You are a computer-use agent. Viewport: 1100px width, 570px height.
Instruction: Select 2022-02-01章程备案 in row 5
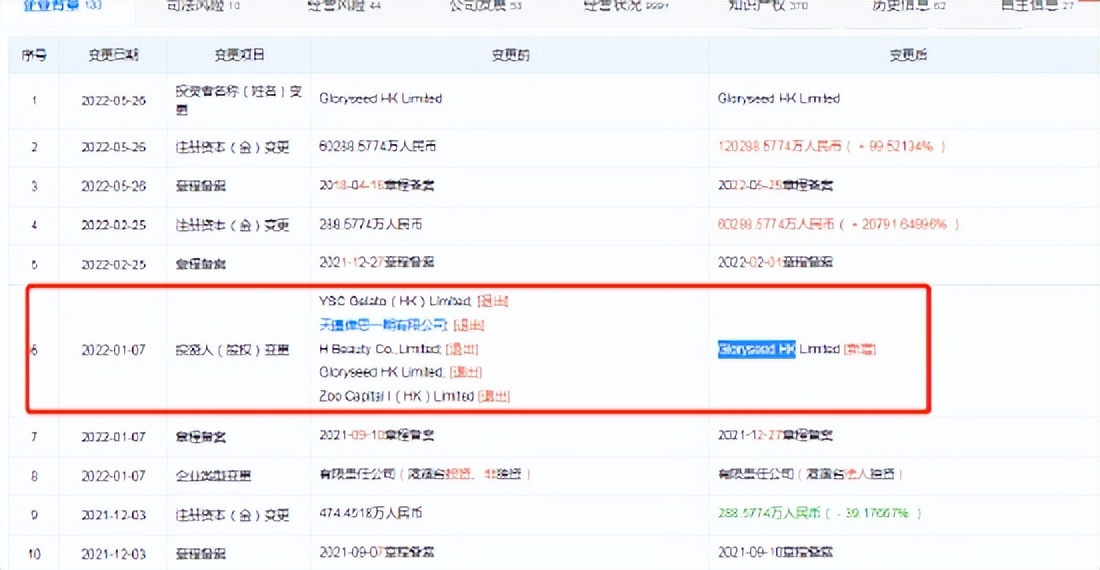775,263
